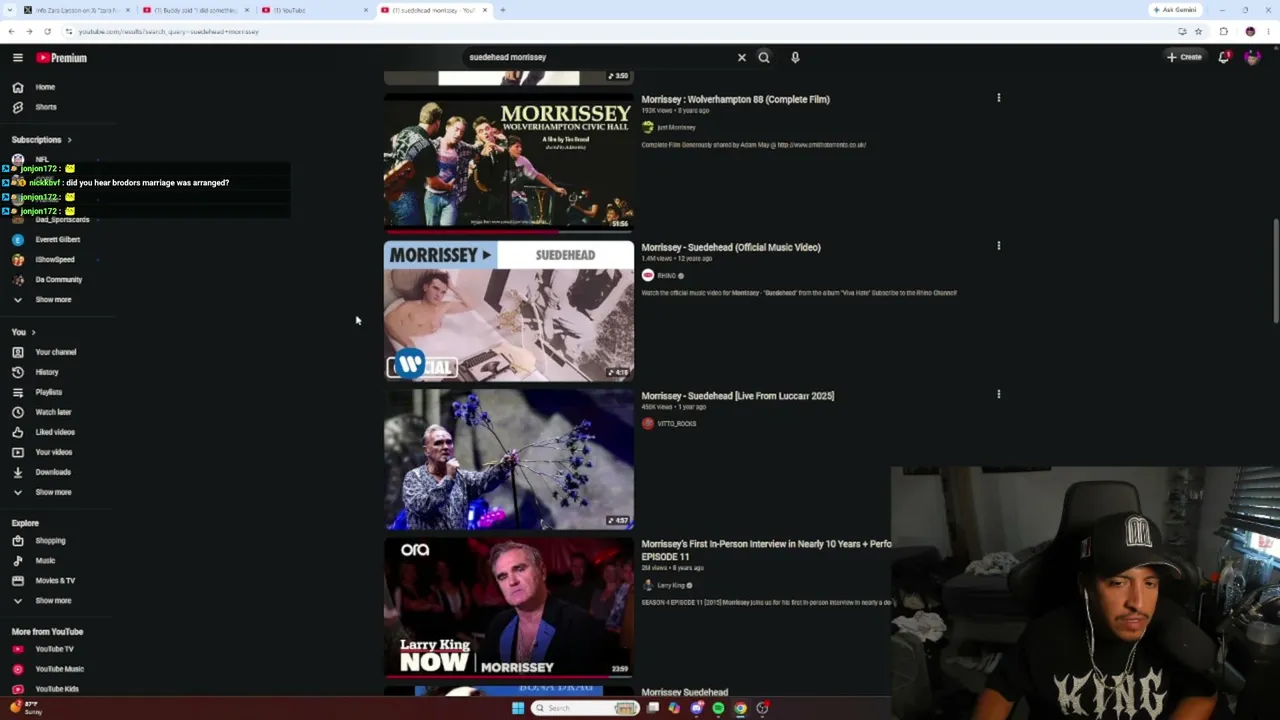Image resolution: width=1280 pixels, height=720 pixels.
Task: Browse Movies & TV in Explore
Action: point(55,581)
